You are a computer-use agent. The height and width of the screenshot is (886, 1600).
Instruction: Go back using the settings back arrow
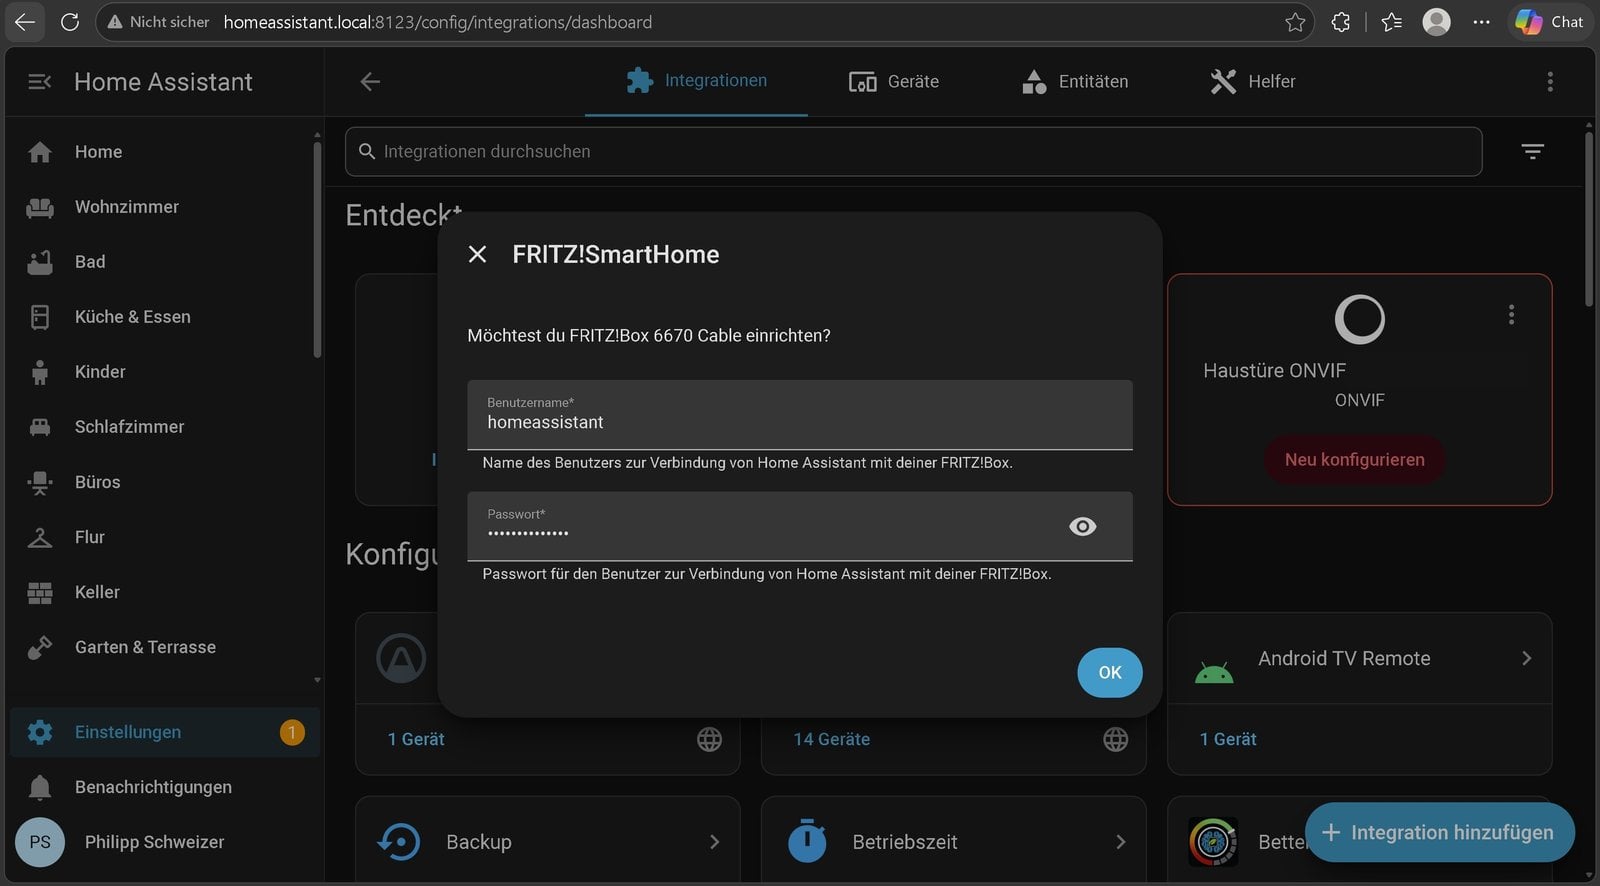coord(370,82)
